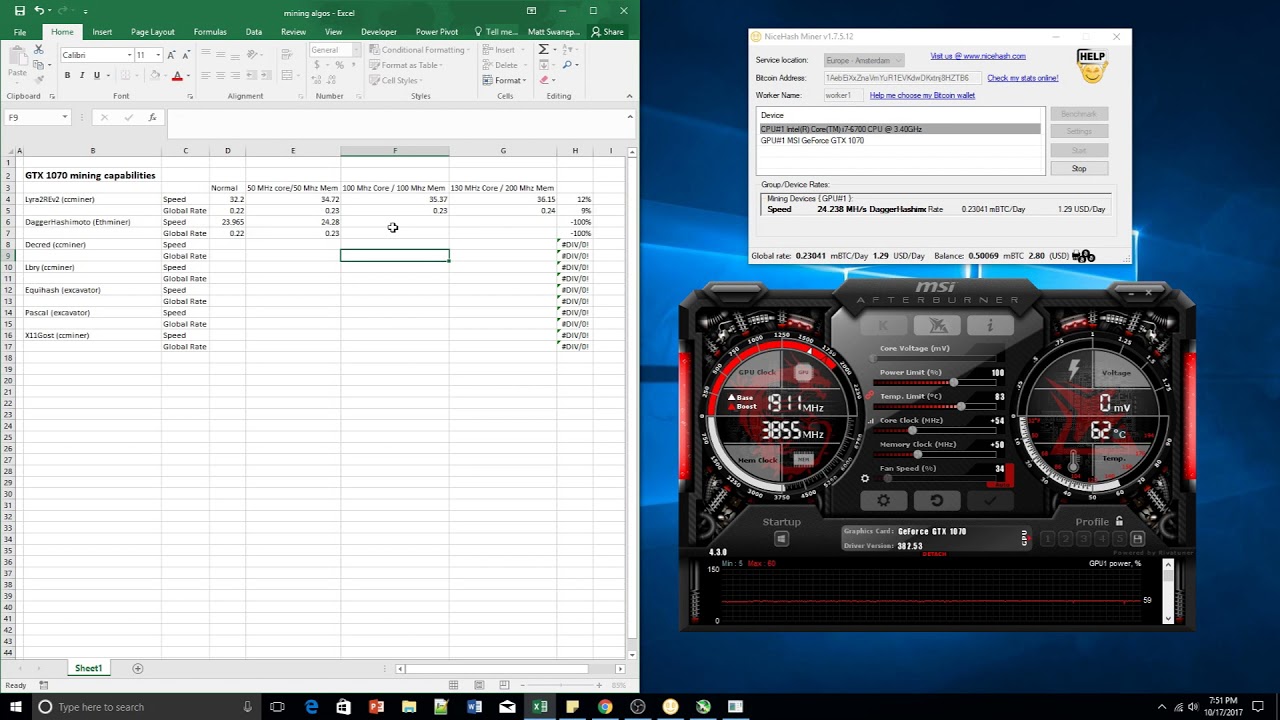1280x720 pixels.
Task: Increase decimal places in the Number group
Action: [316, 80]
